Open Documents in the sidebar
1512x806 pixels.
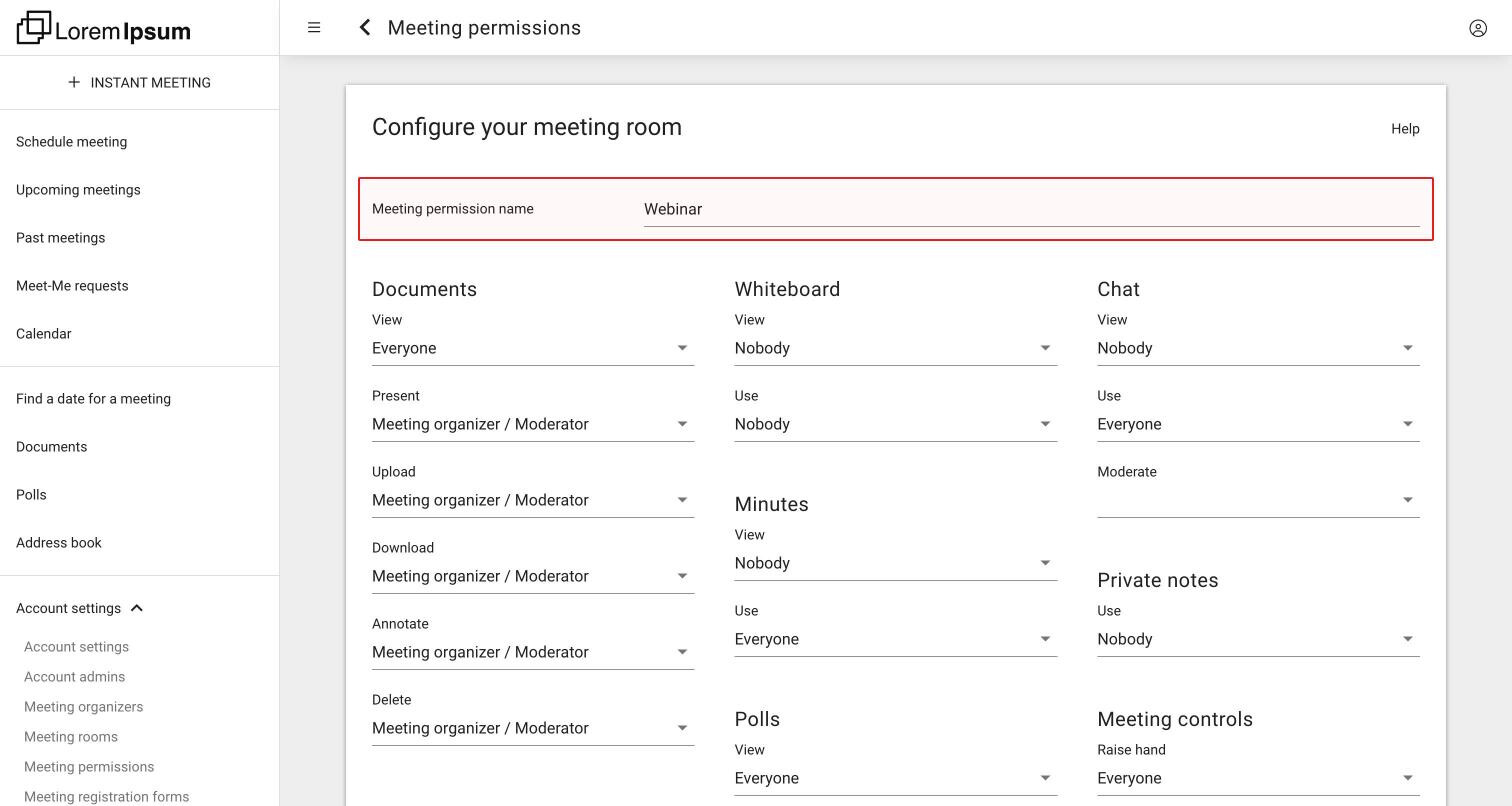tap(51, 447)
